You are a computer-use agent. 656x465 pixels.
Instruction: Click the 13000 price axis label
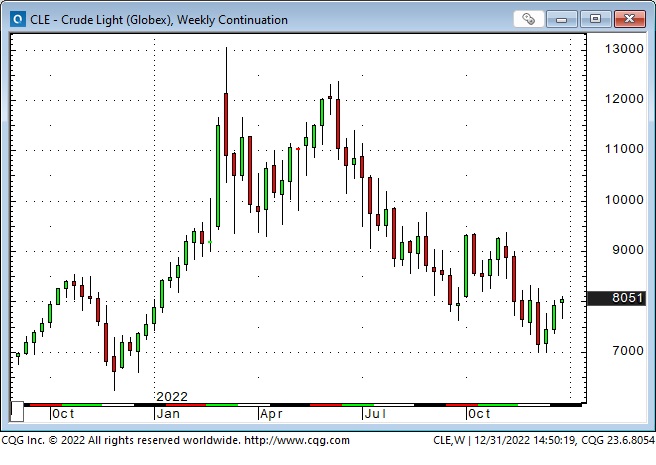[x=624, y=49]
